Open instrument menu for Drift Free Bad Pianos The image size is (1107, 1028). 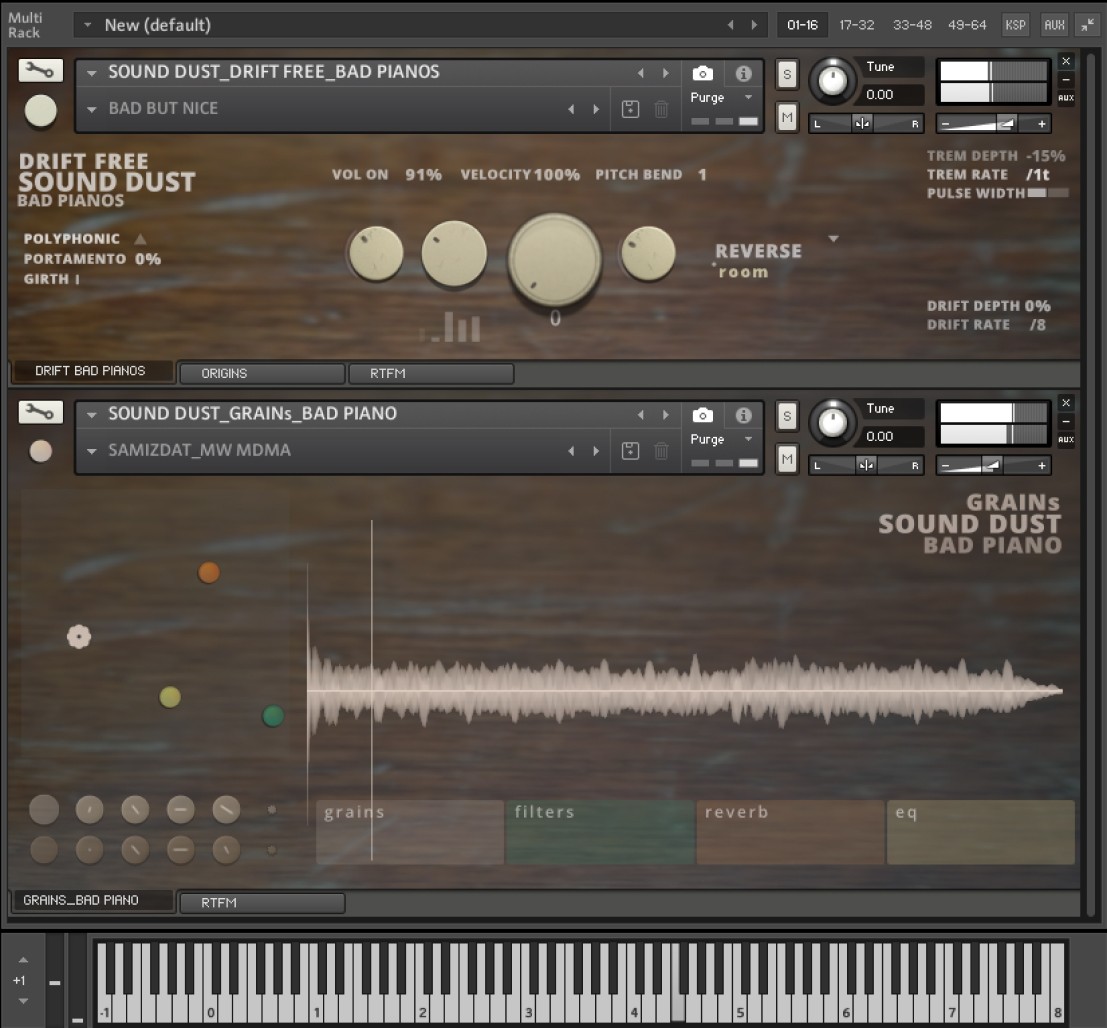(x=91, y=73)
